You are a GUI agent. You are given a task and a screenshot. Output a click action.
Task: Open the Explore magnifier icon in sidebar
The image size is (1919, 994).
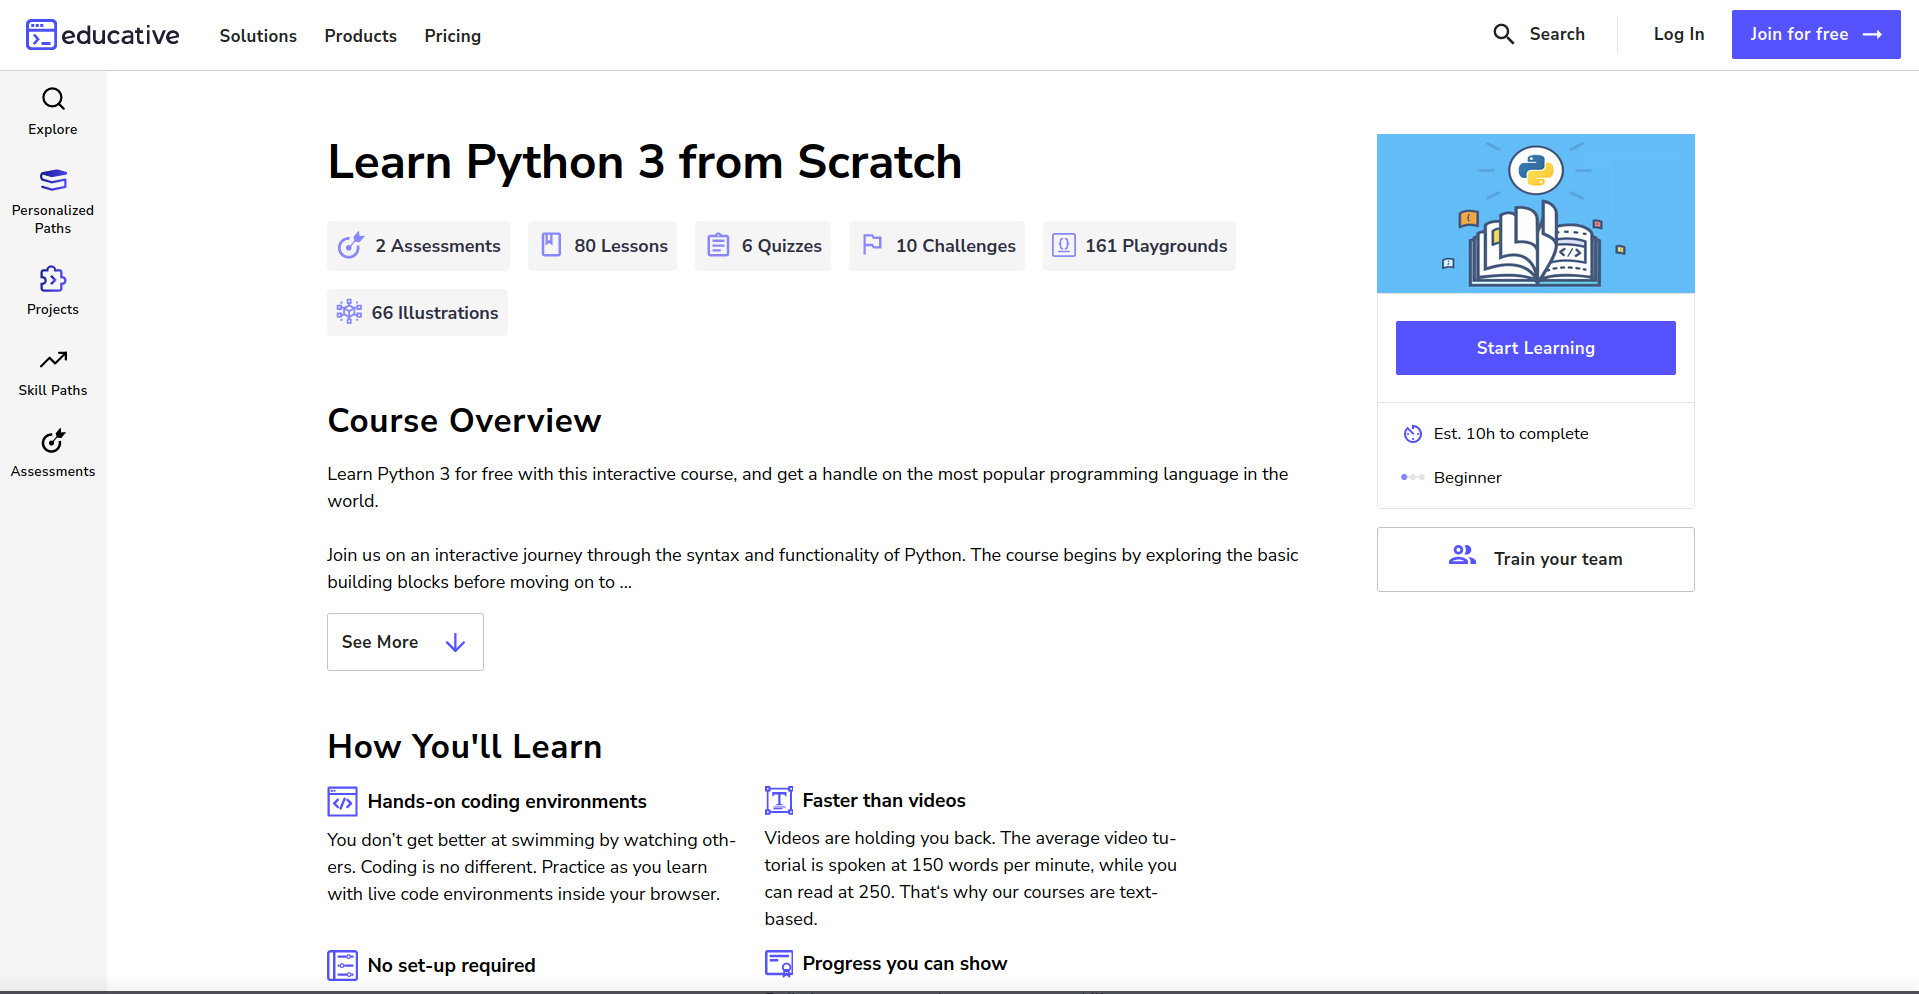(x=53, y=99)
